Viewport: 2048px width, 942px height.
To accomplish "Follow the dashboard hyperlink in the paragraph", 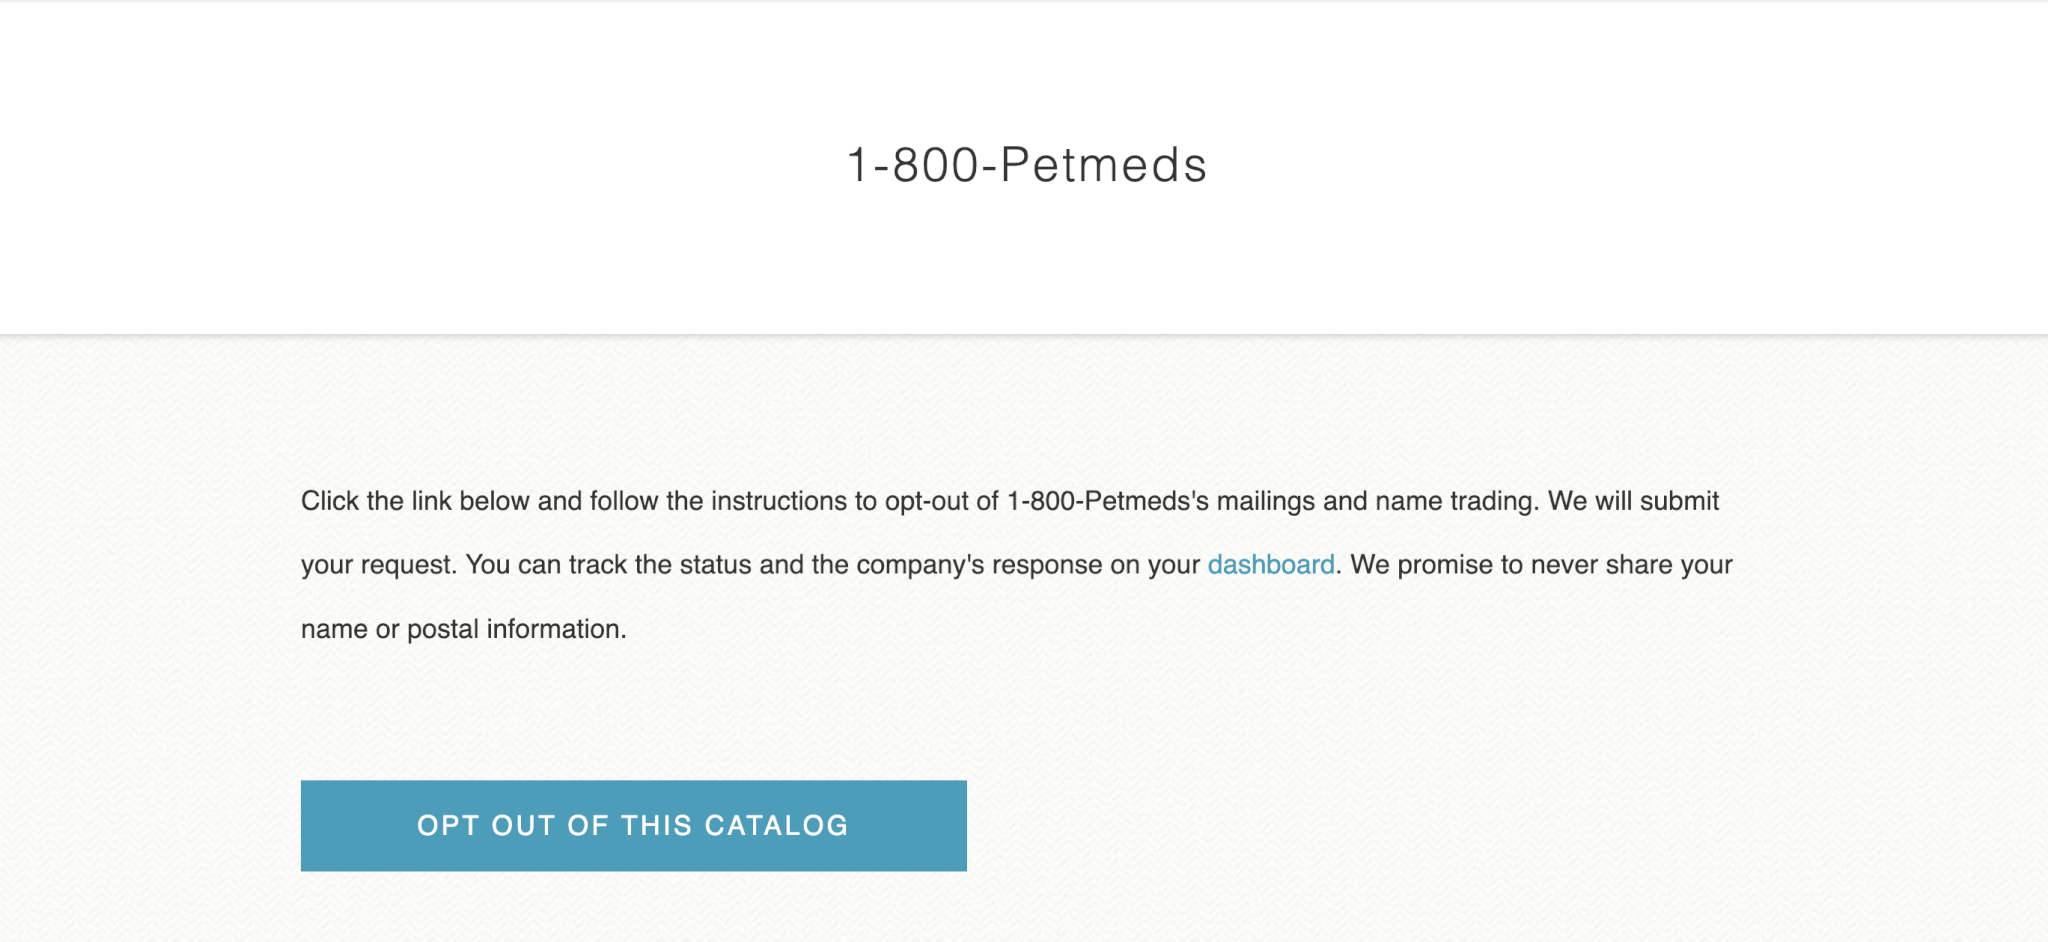I will coord(1270,564).
